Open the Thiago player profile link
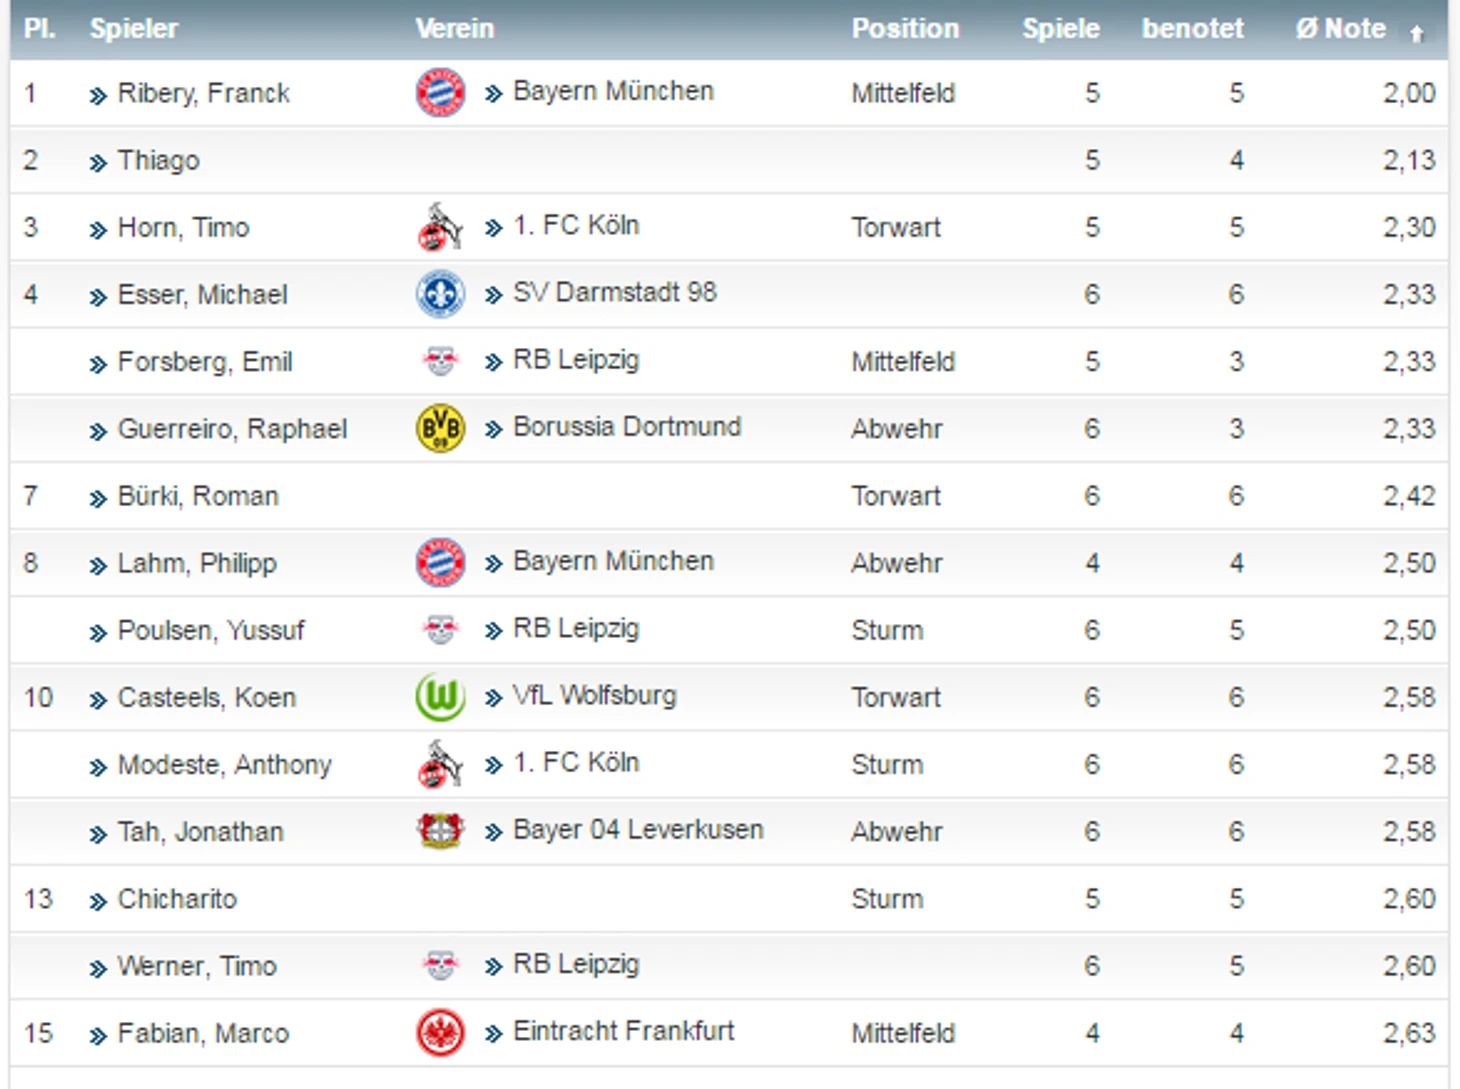1460x1089 pixels. pyautogui.click(x=158, y=161)
